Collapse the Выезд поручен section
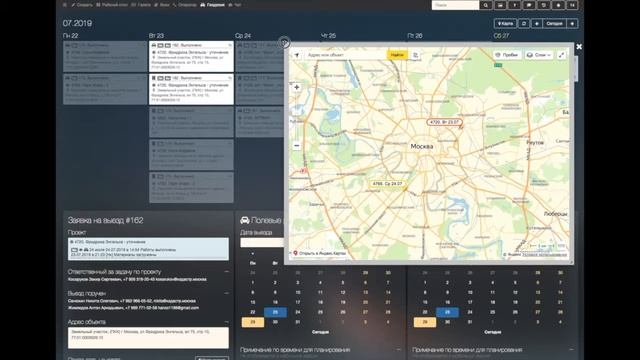 [x=227, y=293]
